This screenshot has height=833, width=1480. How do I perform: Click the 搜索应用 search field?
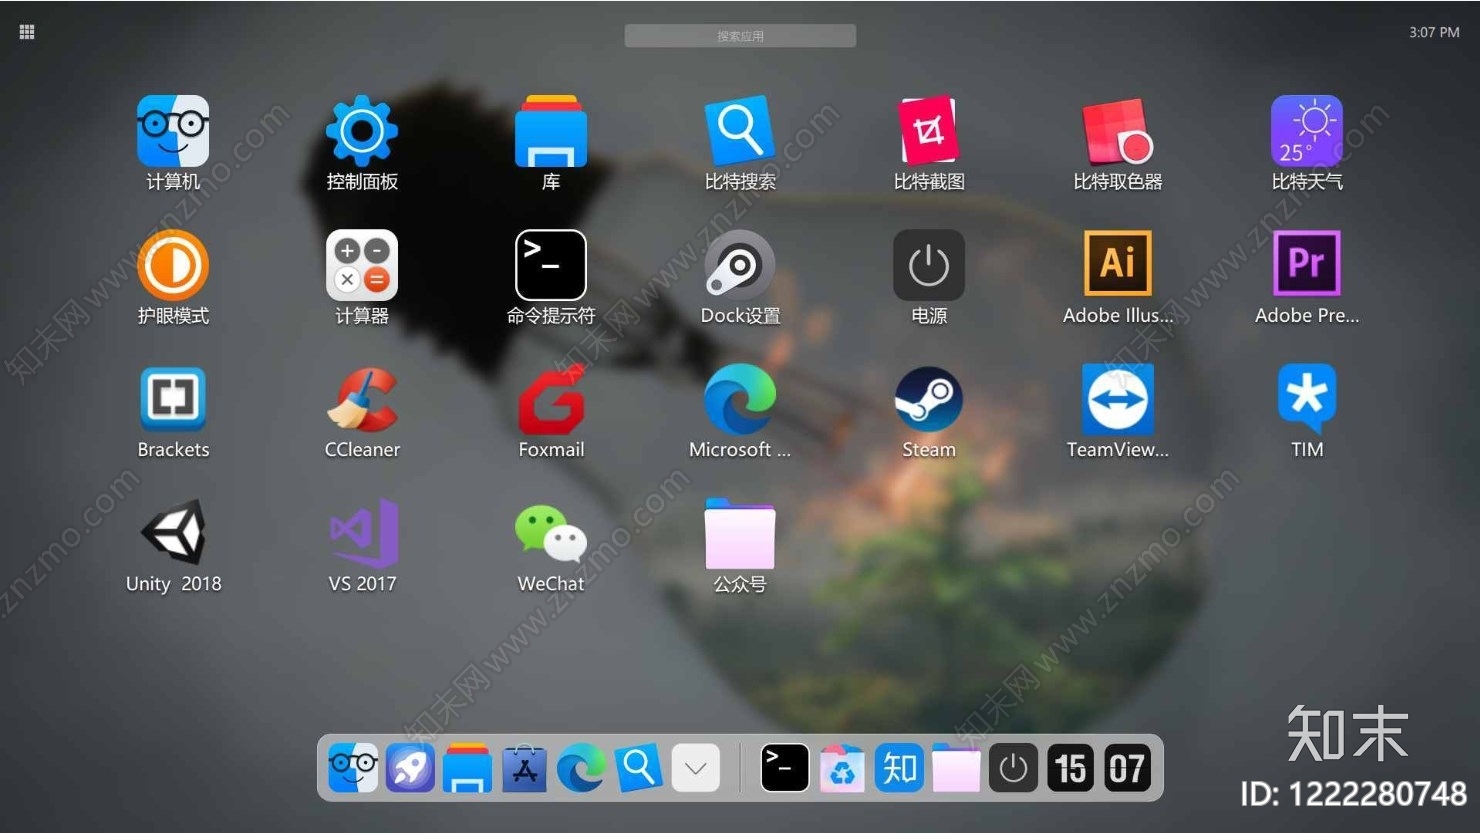(740, 36)
